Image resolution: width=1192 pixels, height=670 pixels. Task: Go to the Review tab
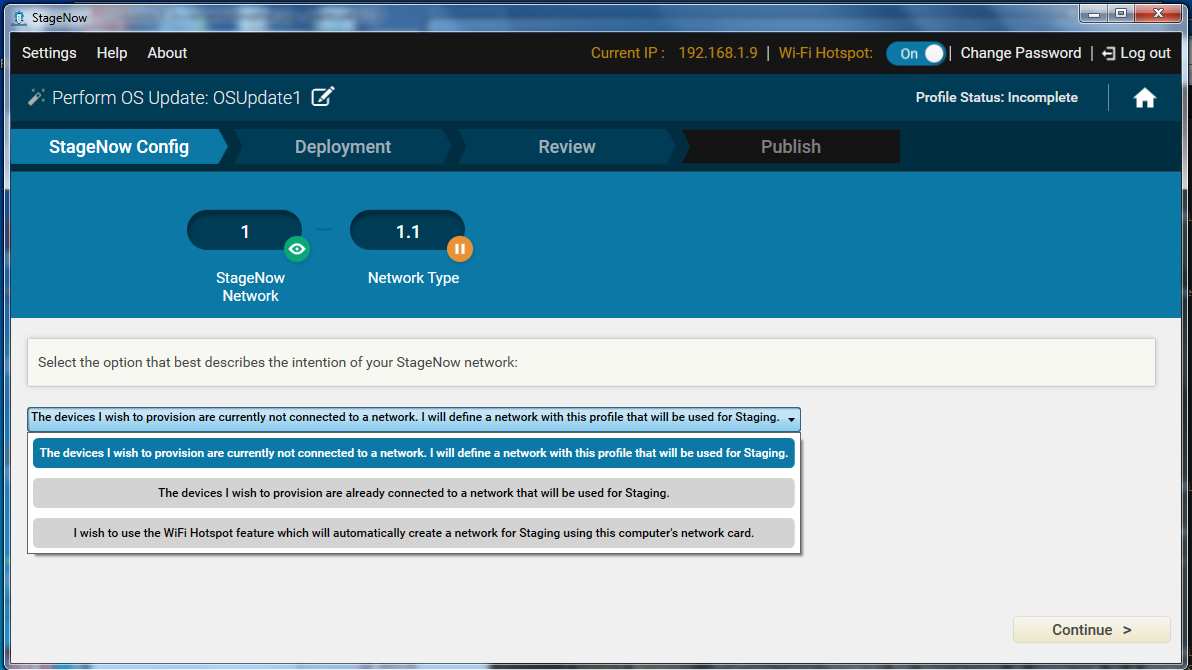coord(566,147)
